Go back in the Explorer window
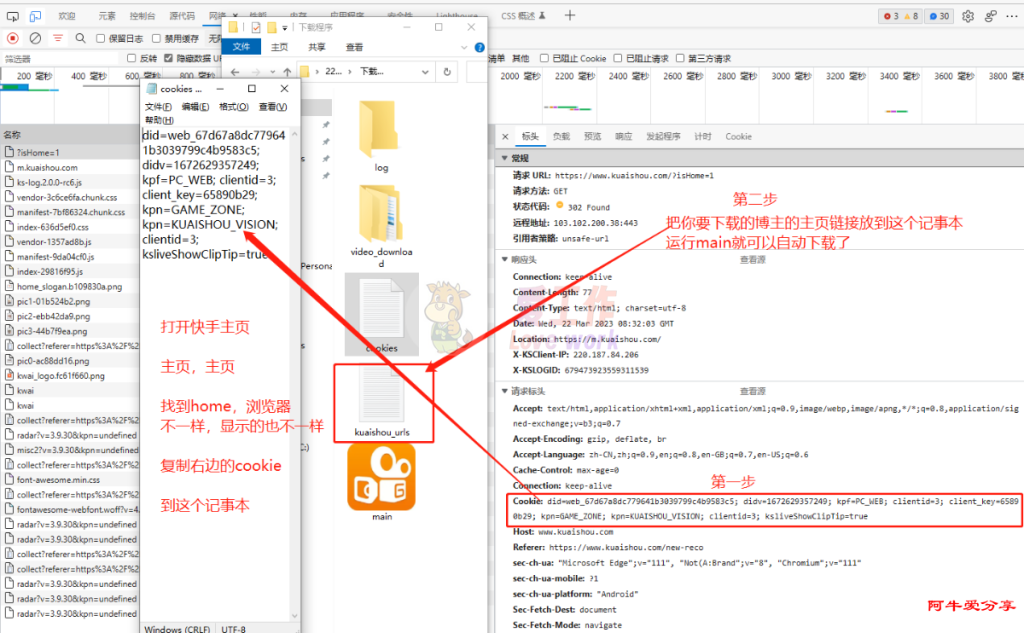The image size is (1024, 633). click(235, 72)
